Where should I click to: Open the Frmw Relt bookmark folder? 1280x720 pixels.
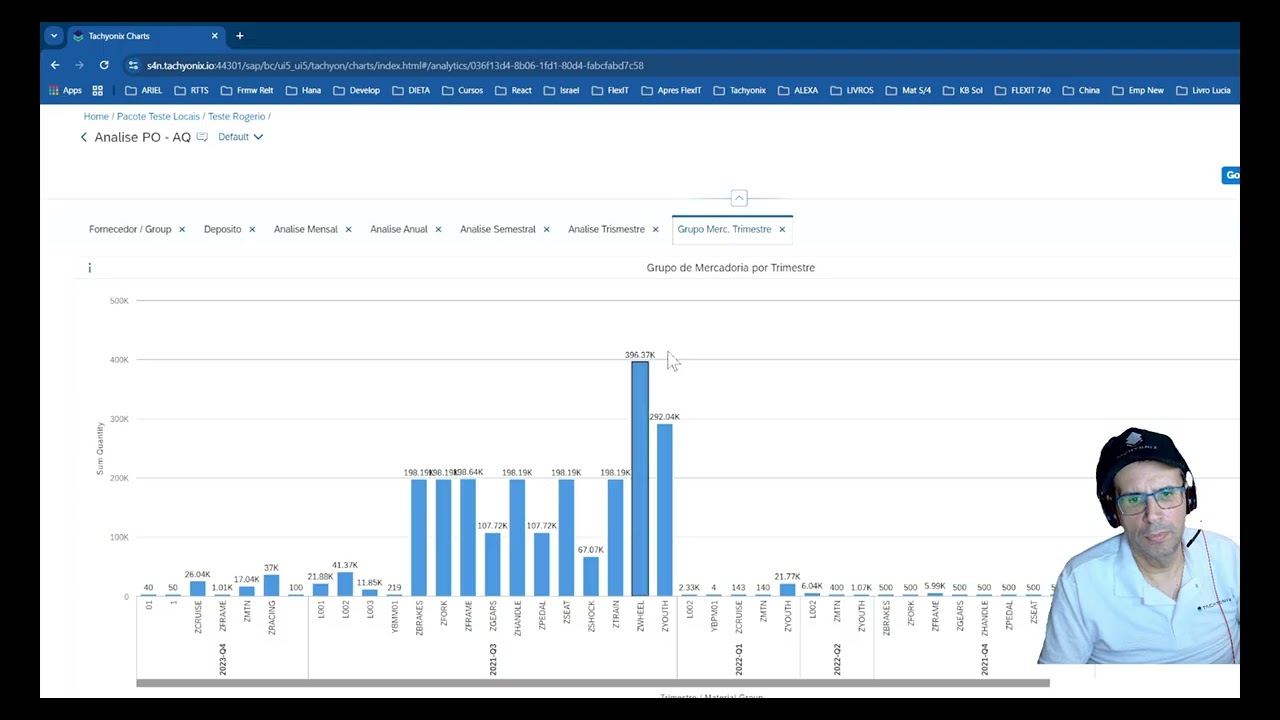pos(246,90)
